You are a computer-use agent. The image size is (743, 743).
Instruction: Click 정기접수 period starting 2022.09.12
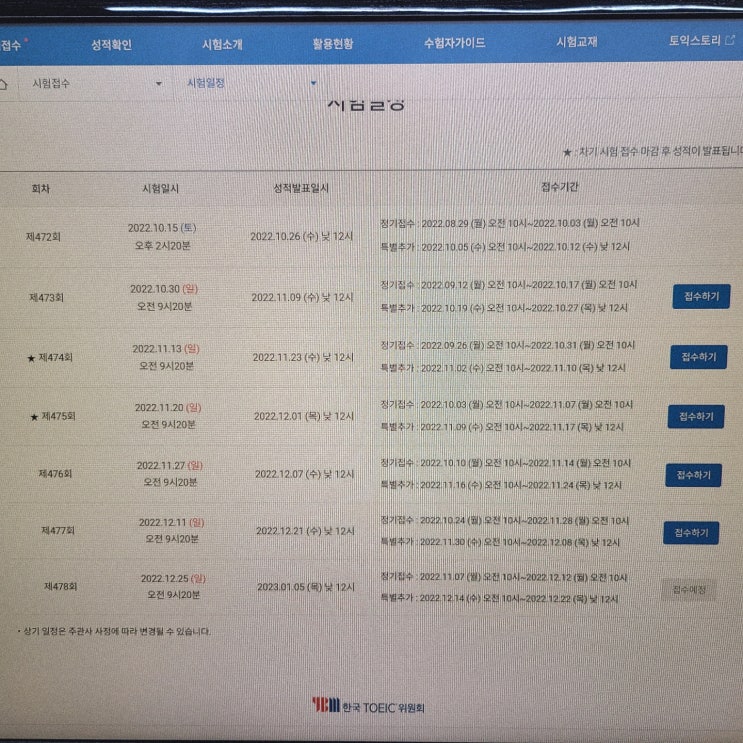pos(509,285)
